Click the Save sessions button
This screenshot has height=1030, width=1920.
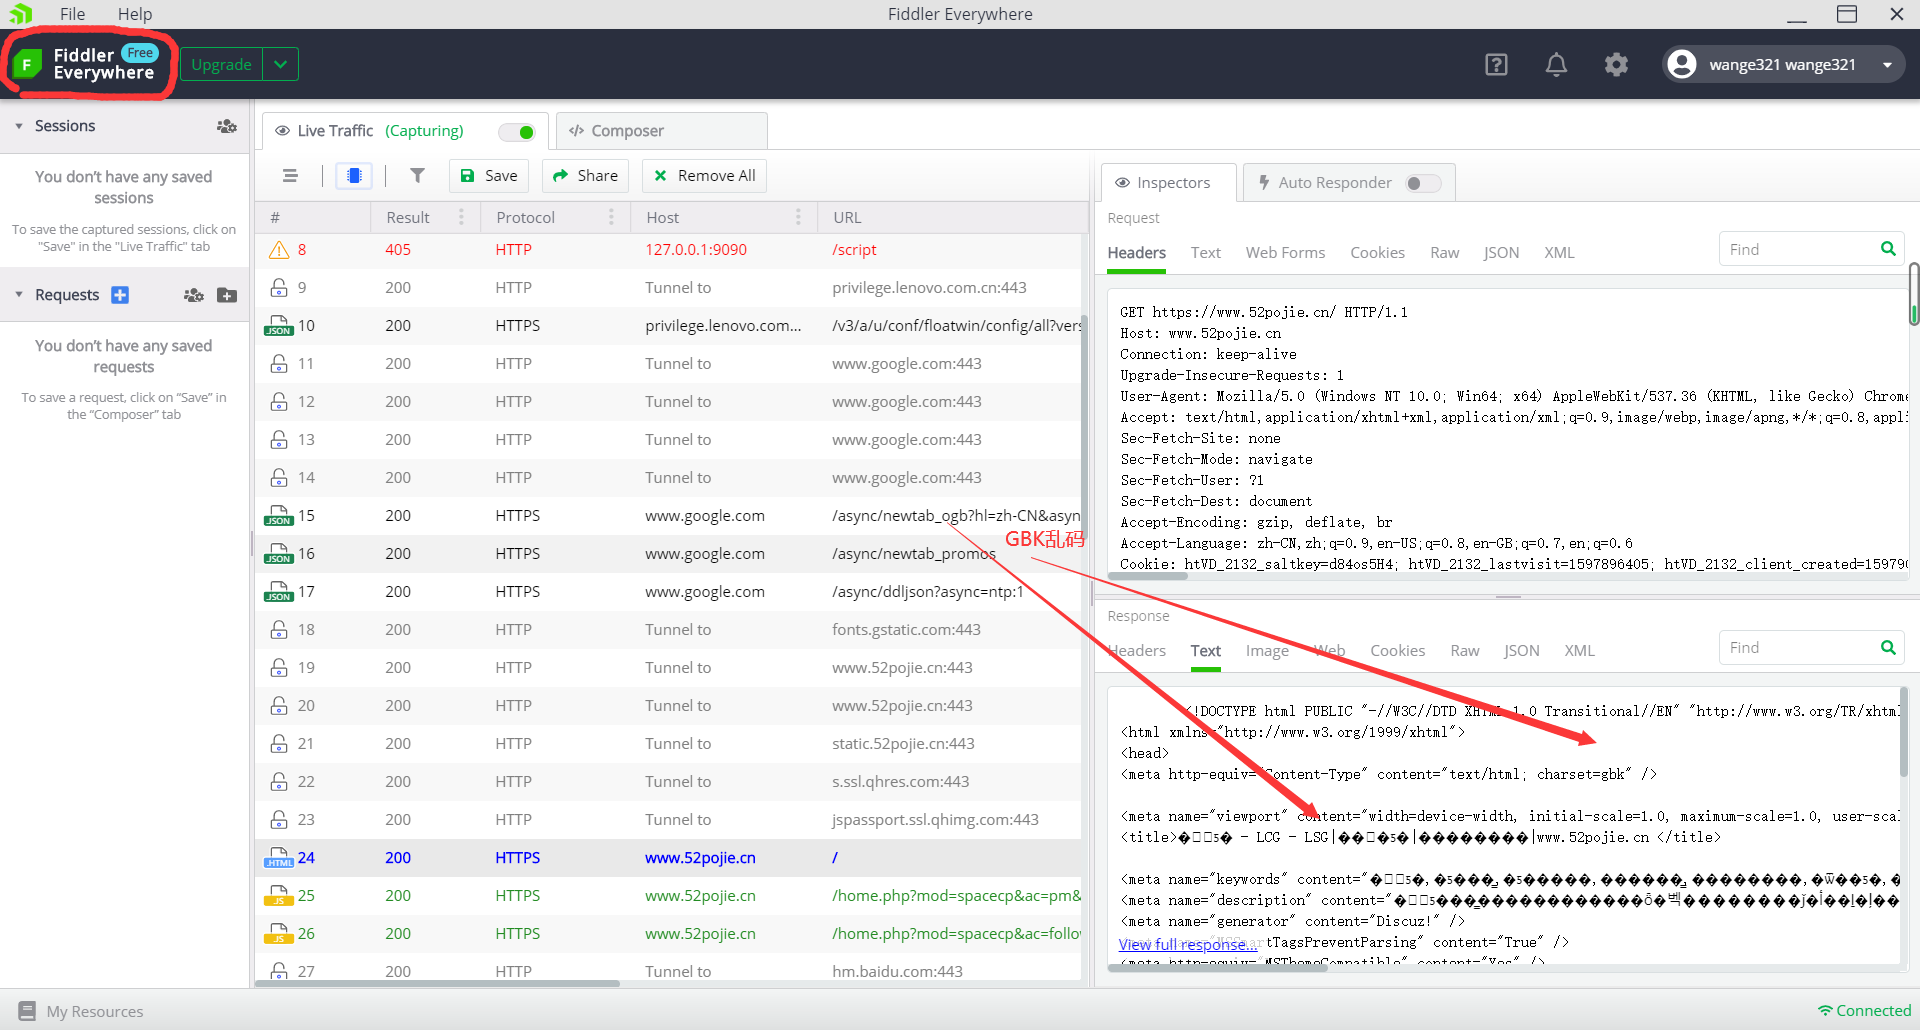coord(489,176)
